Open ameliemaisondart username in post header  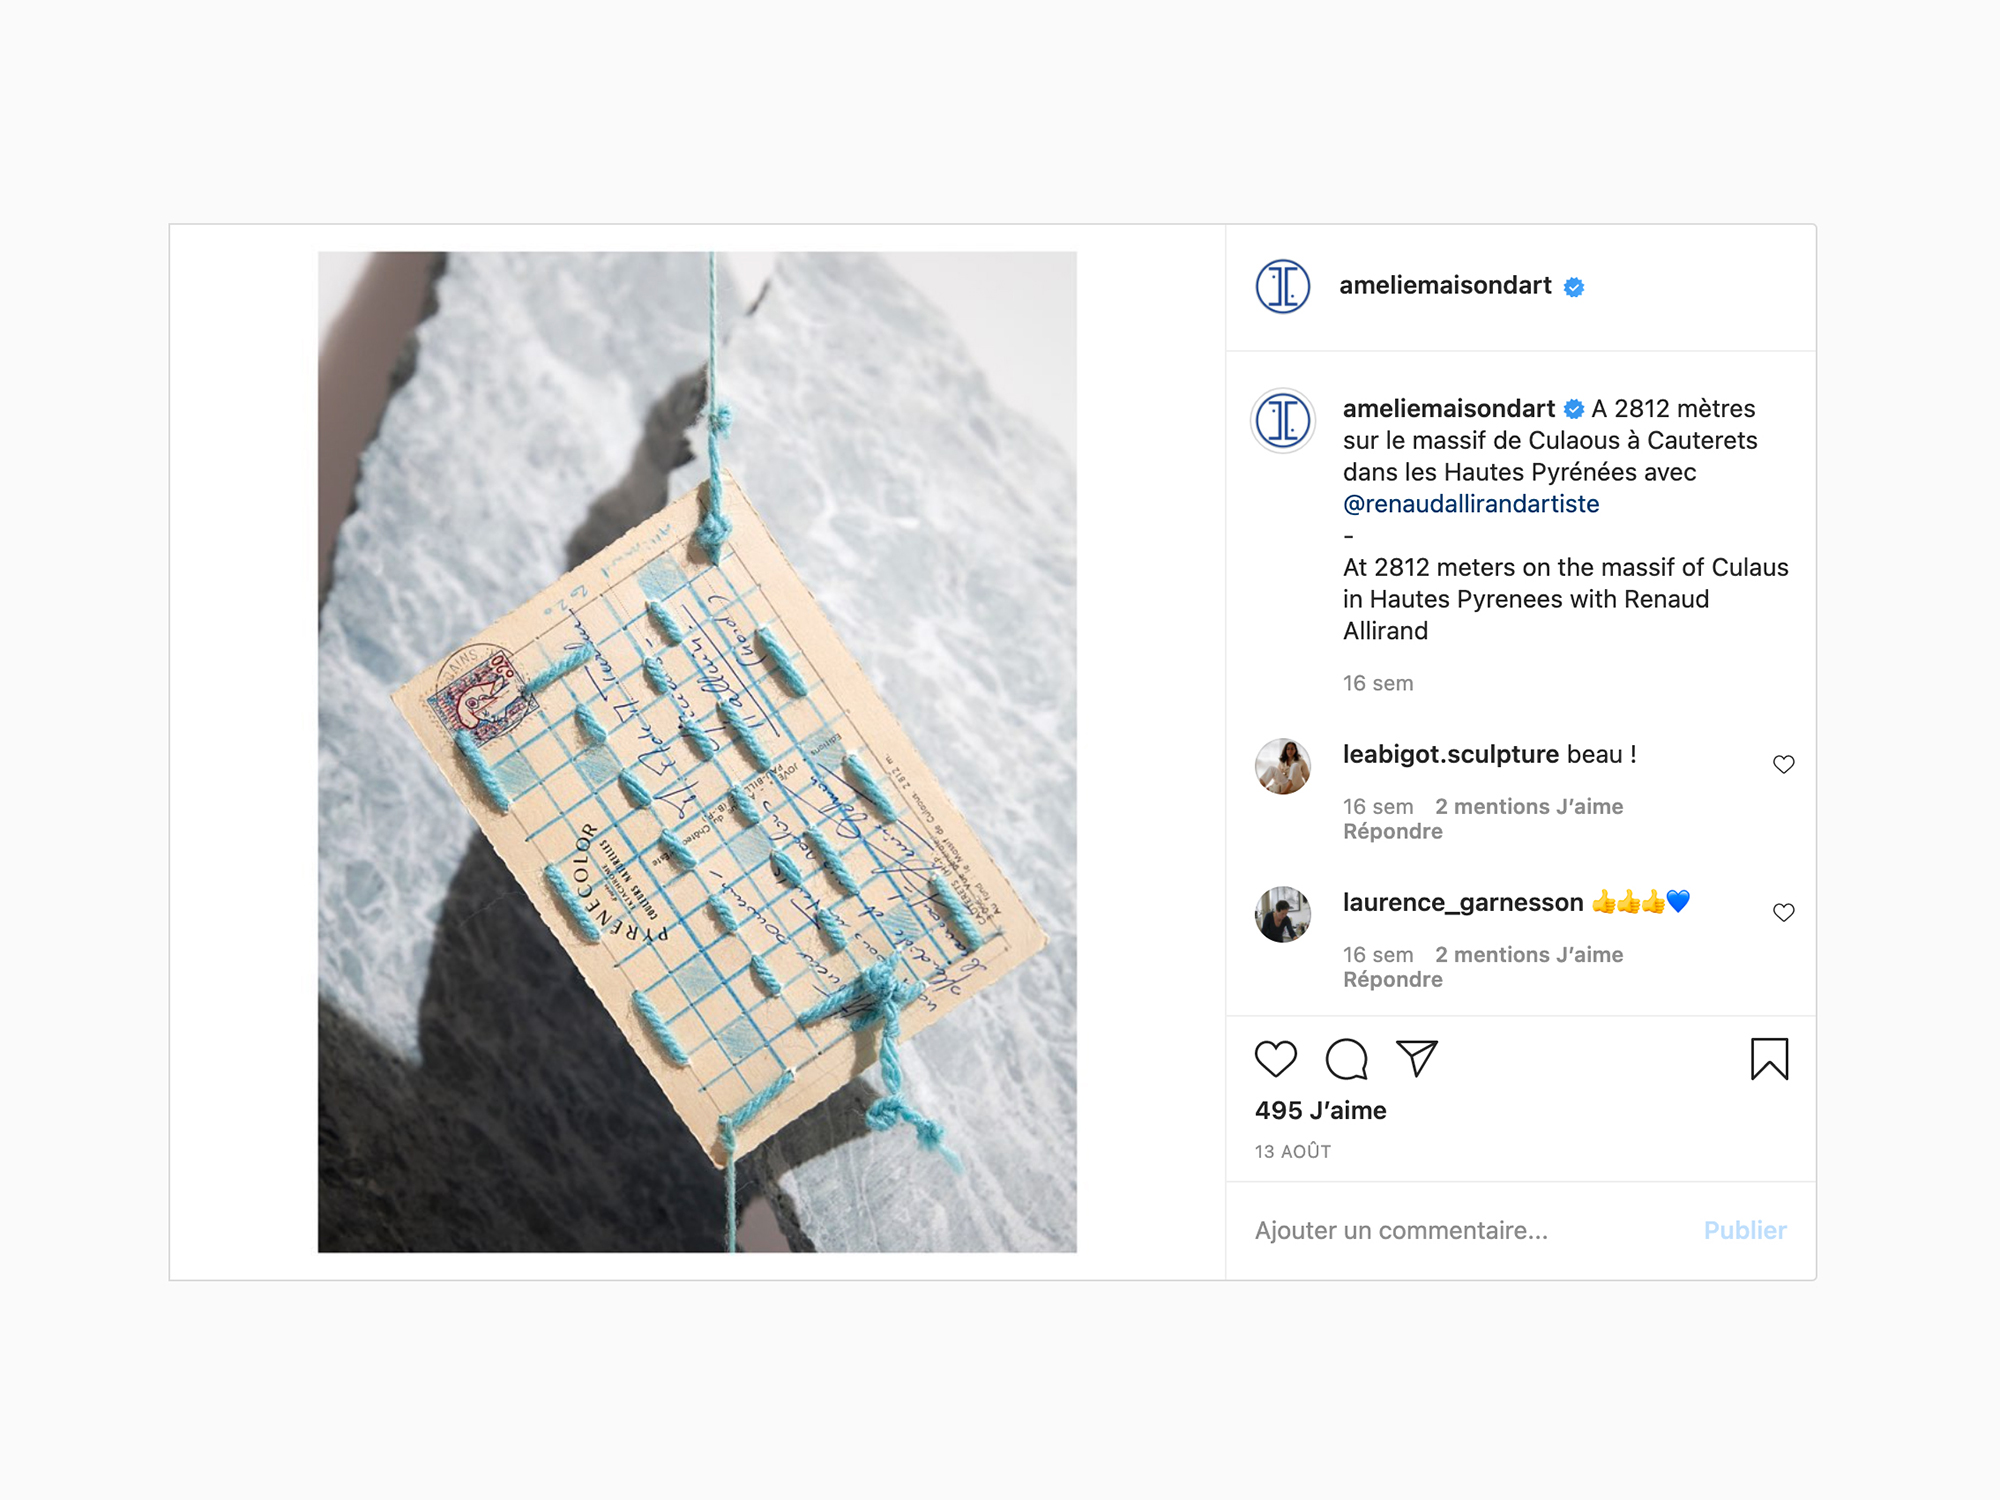click(x=1445, y=286)
